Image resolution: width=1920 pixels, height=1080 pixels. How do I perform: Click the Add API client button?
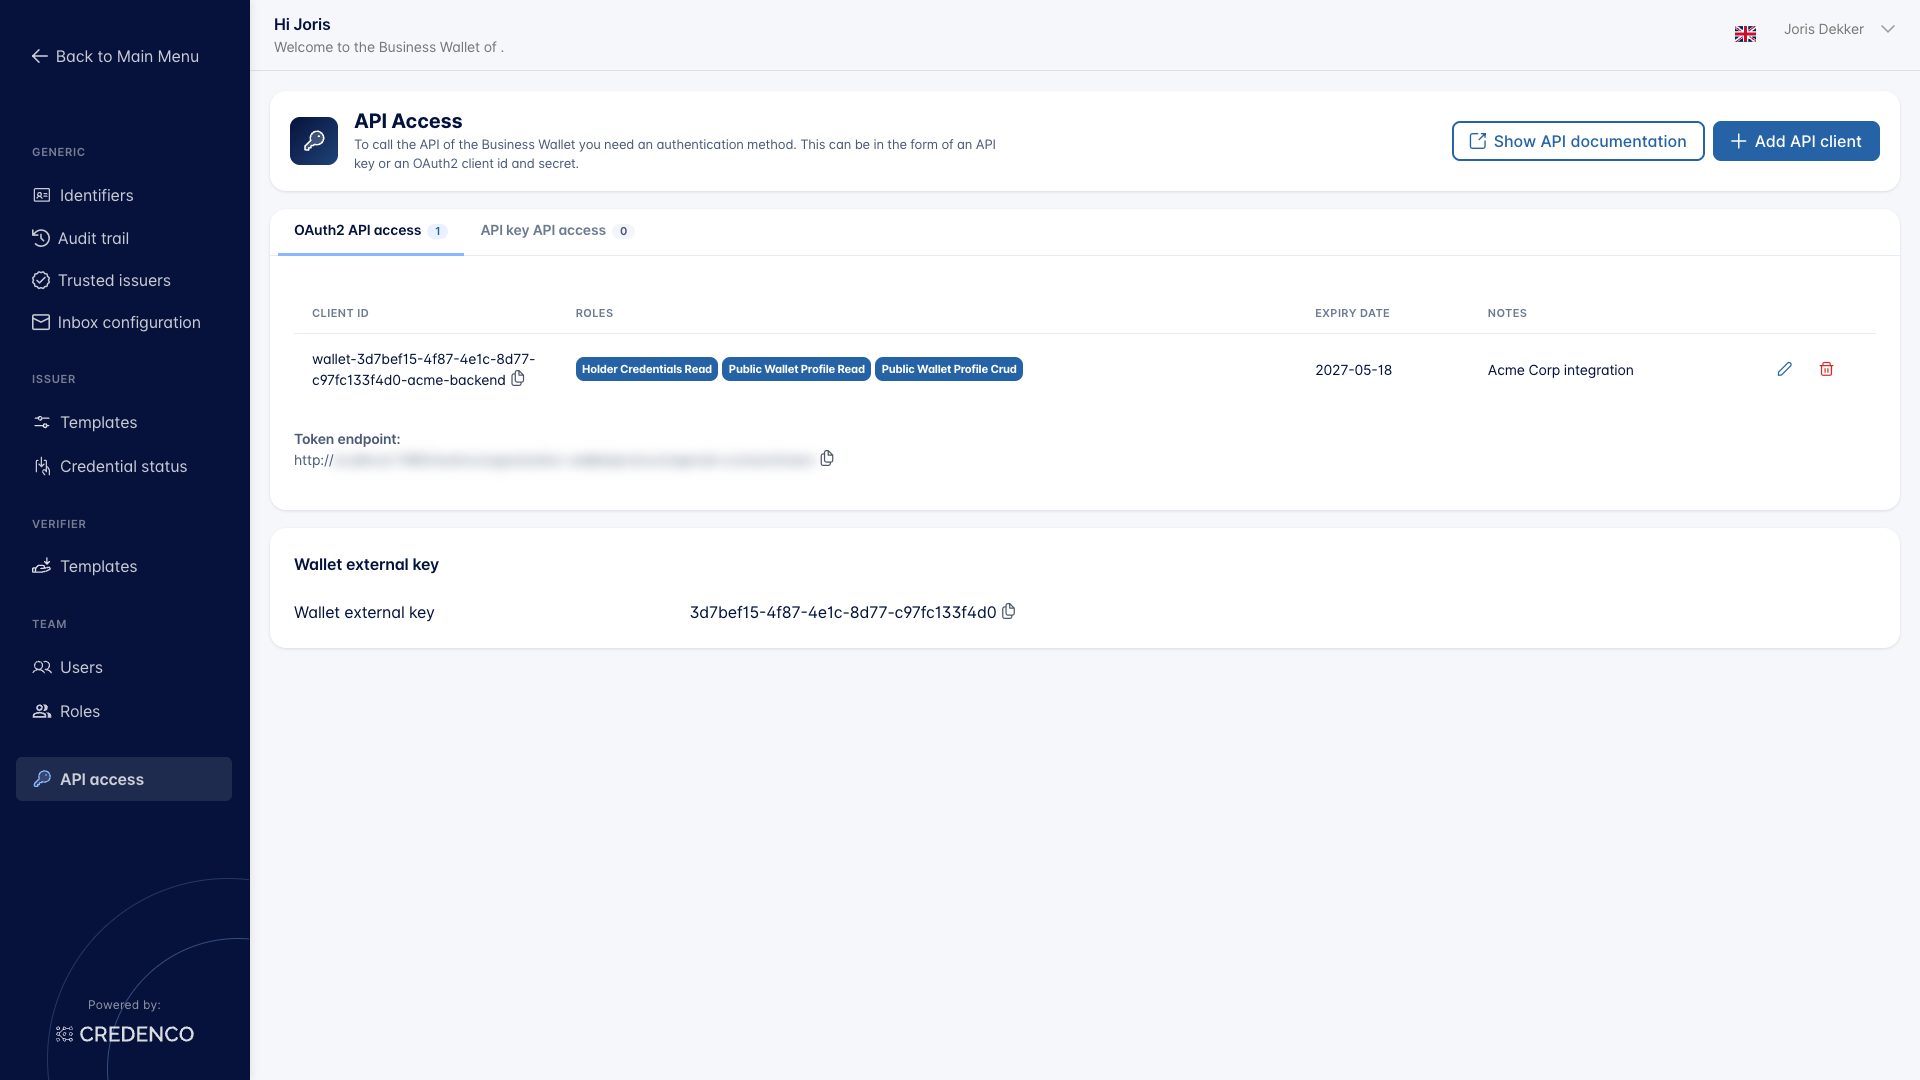click(1795, 141)
